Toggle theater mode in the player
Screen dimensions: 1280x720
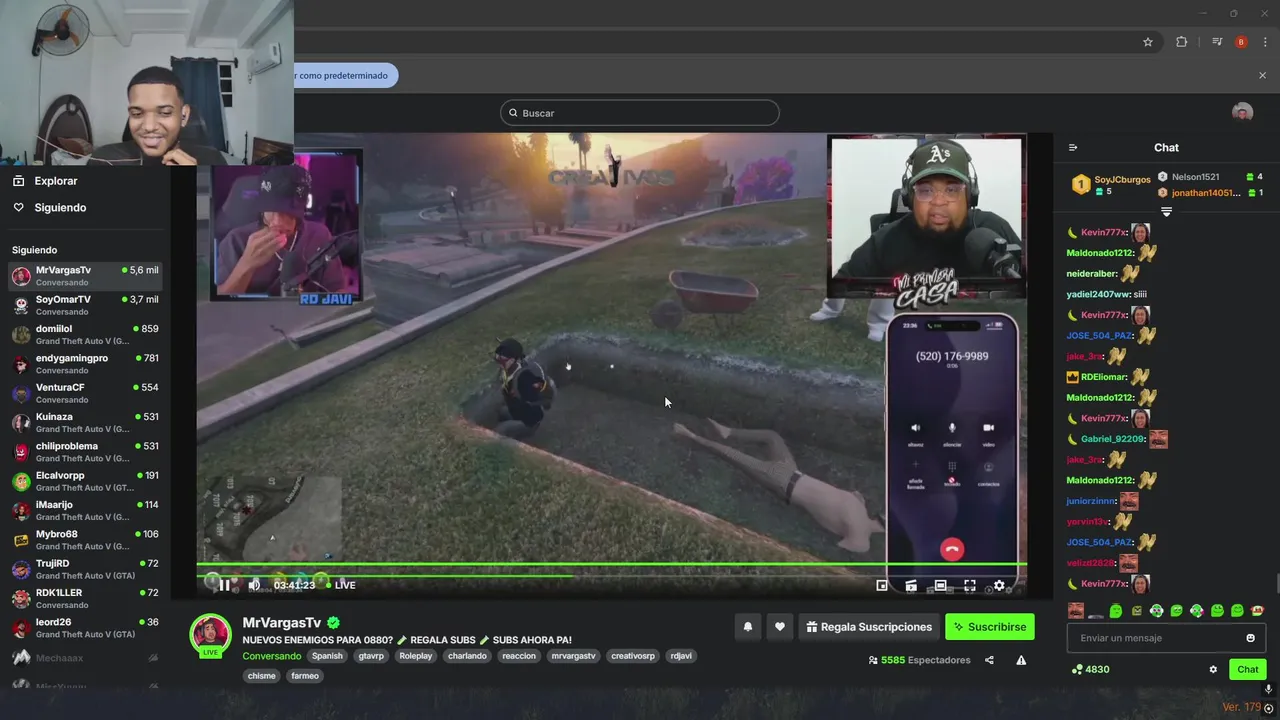[x=940, y=586]
